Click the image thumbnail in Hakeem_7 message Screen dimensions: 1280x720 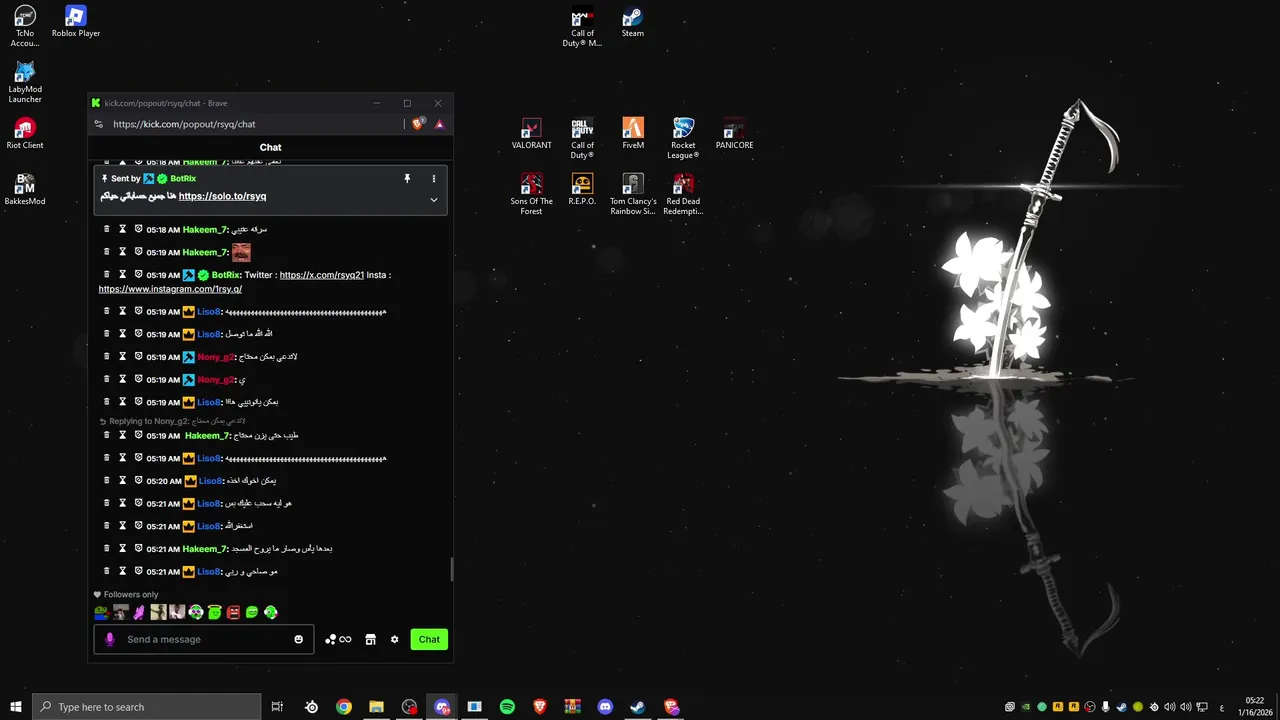coord(241,252)
